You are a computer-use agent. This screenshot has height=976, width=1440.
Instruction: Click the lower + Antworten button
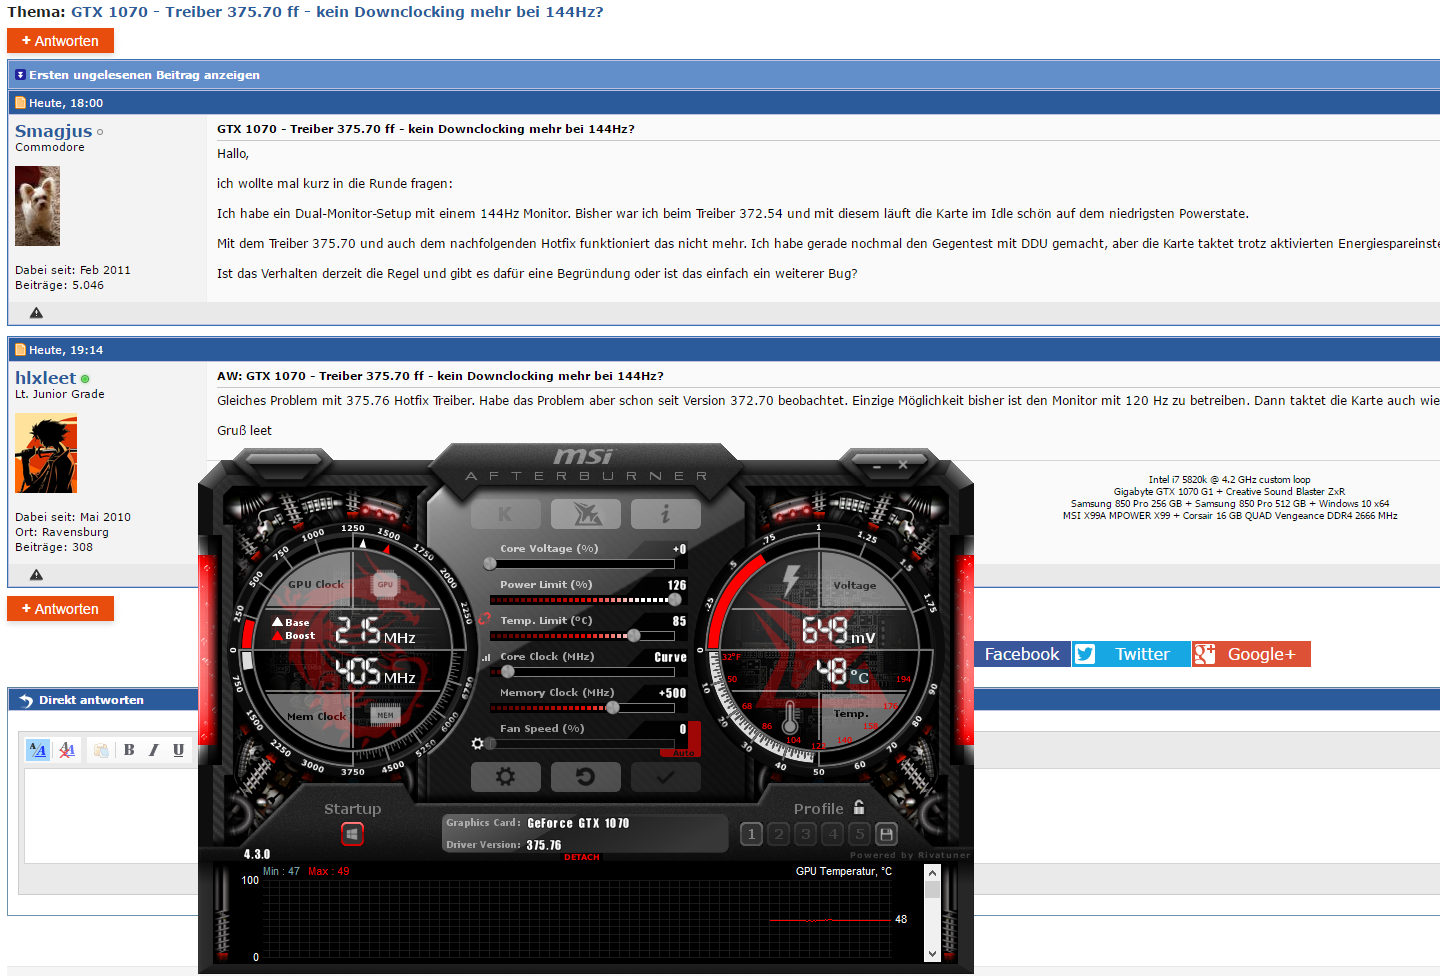point(60,609)
